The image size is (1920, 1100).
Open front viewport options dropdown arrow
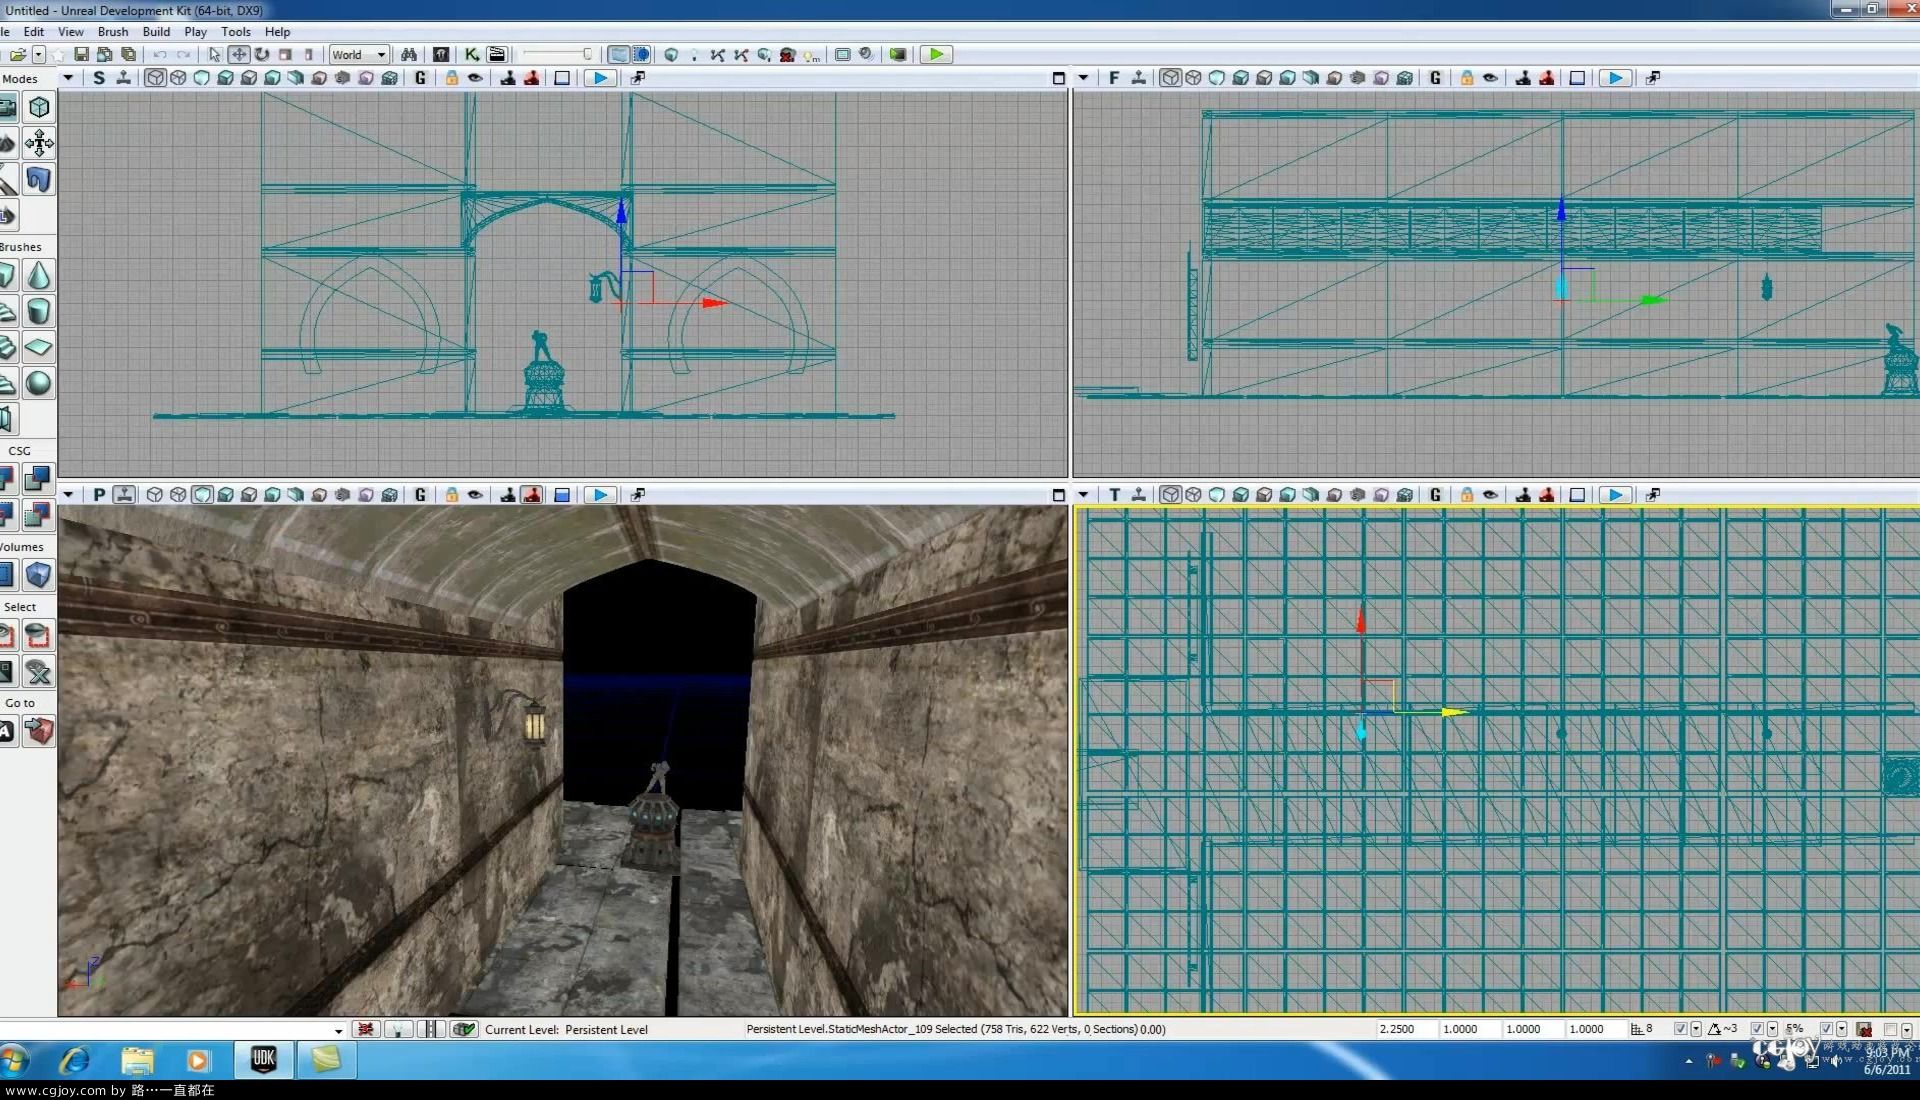[x=1083, y=78]
